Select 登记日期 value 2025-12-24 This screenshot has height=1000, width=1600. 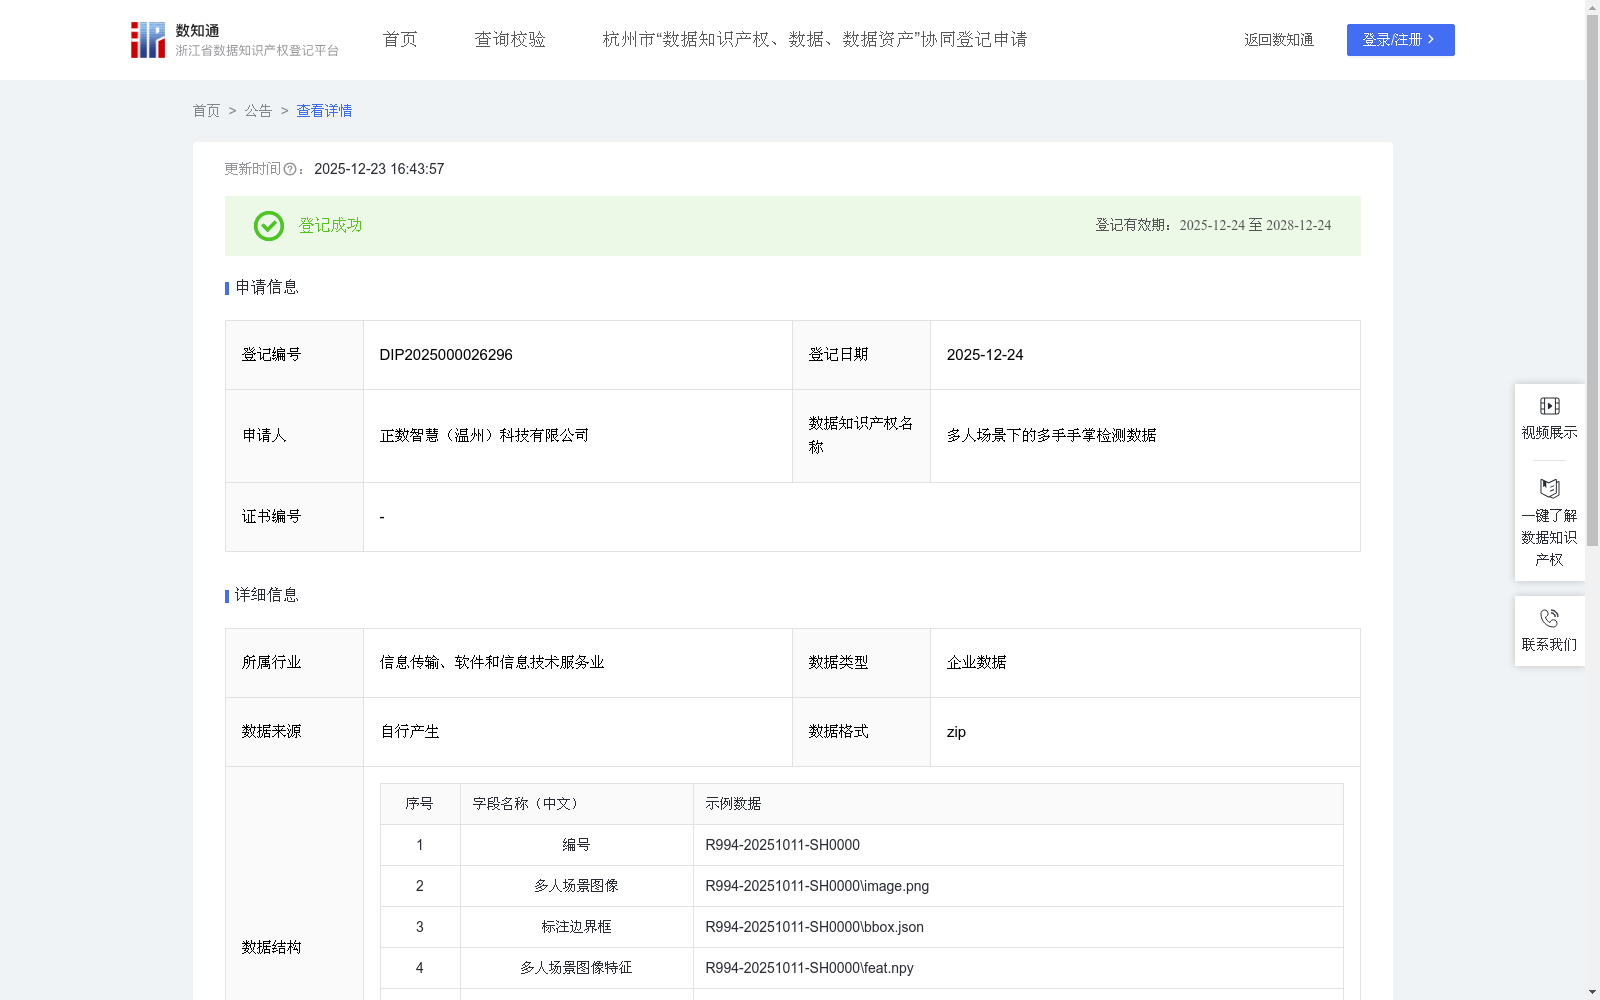[x=985, y=355]
